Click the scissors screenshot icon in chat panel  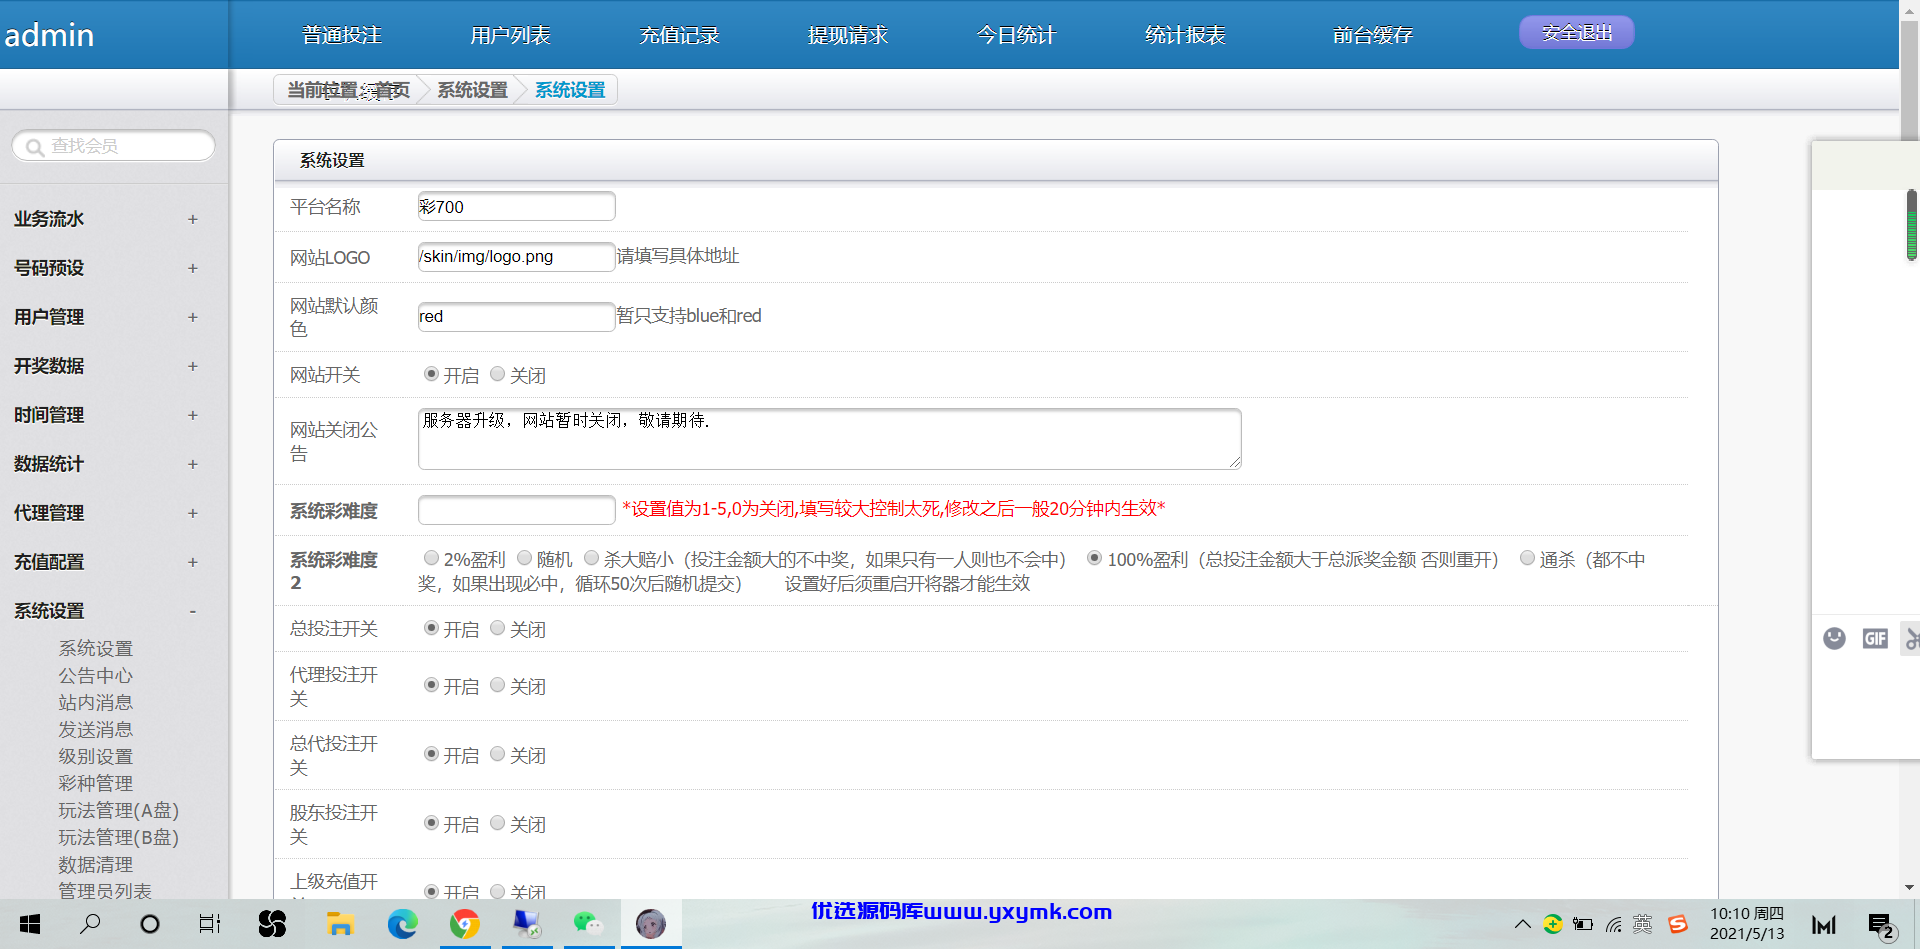point(1912,638)
